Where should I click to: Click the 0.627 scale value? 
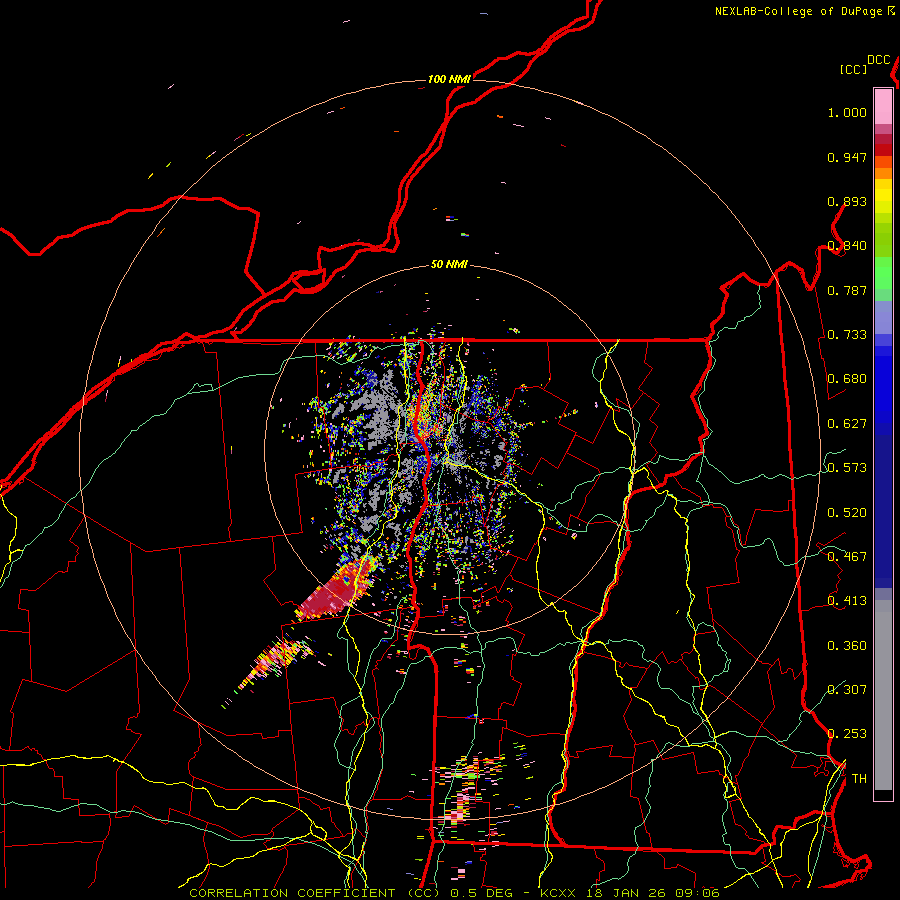tap(847, 424)
